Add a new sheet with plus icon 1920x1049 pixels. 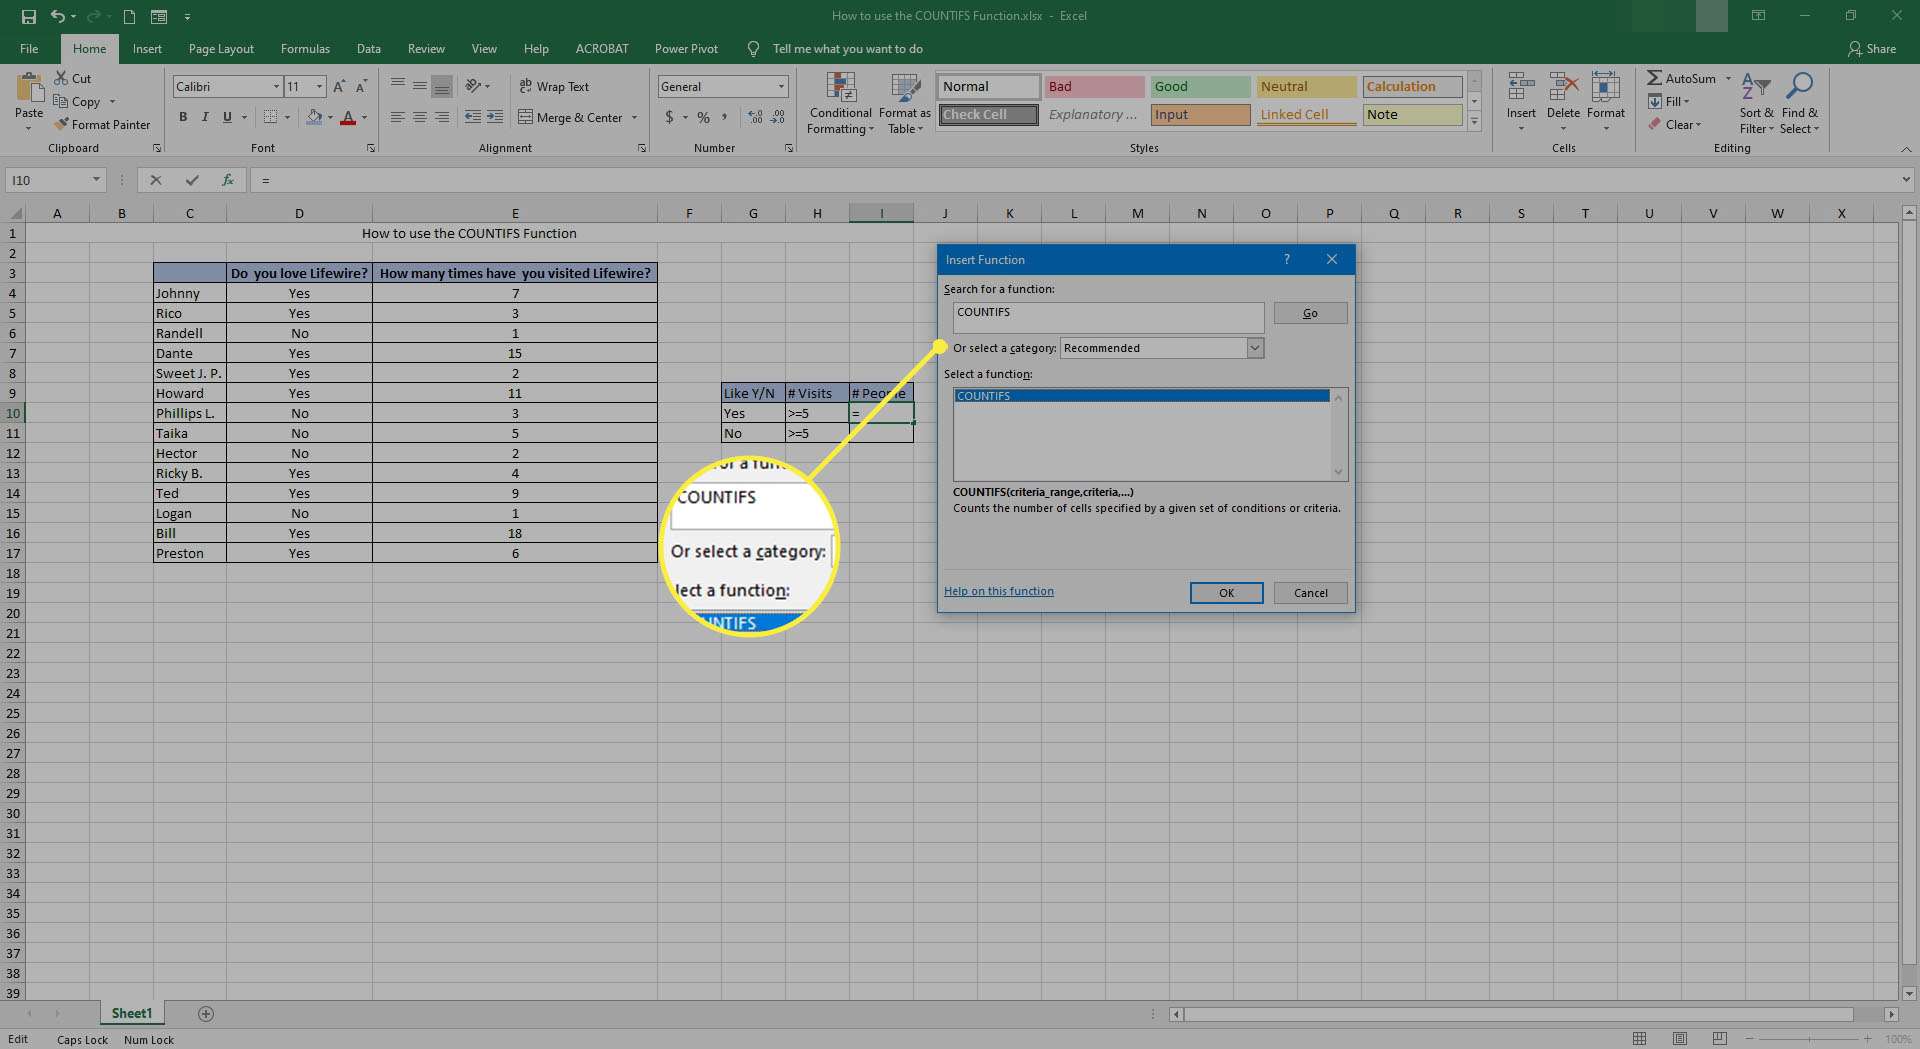[206, 1014]
